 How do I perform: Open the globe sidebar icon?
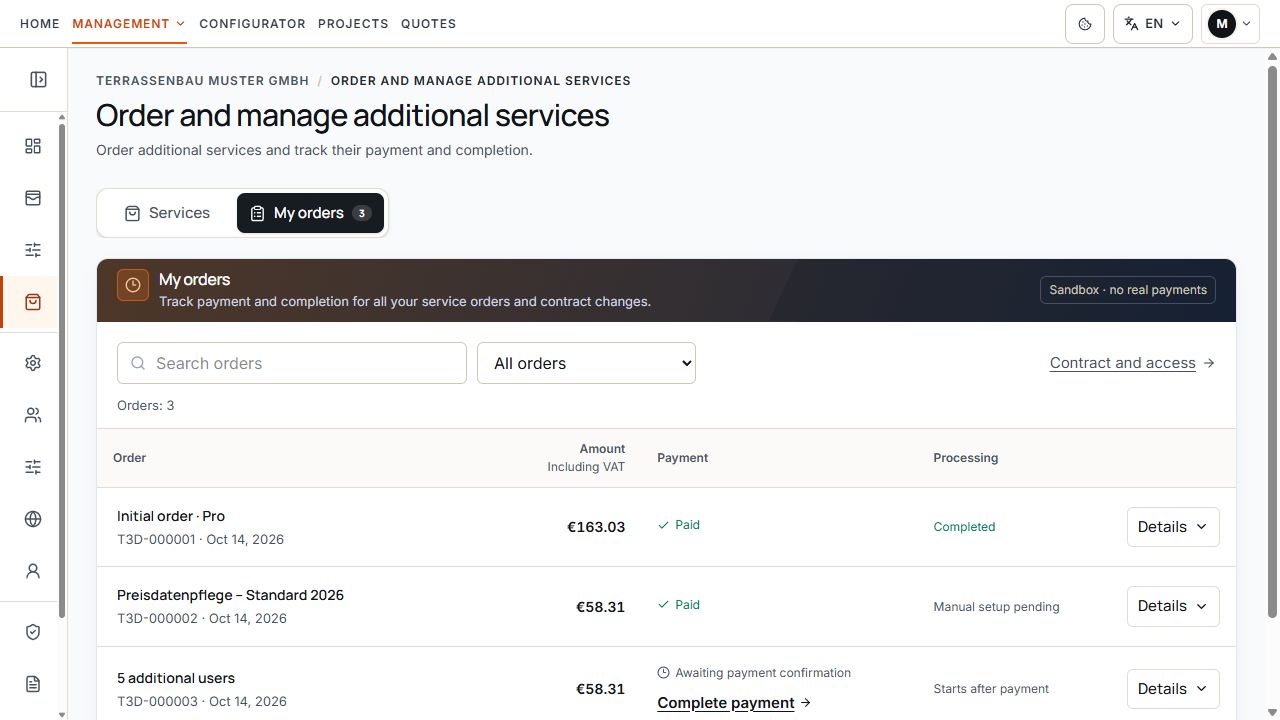pyautogui.click(x=33, y=519)
